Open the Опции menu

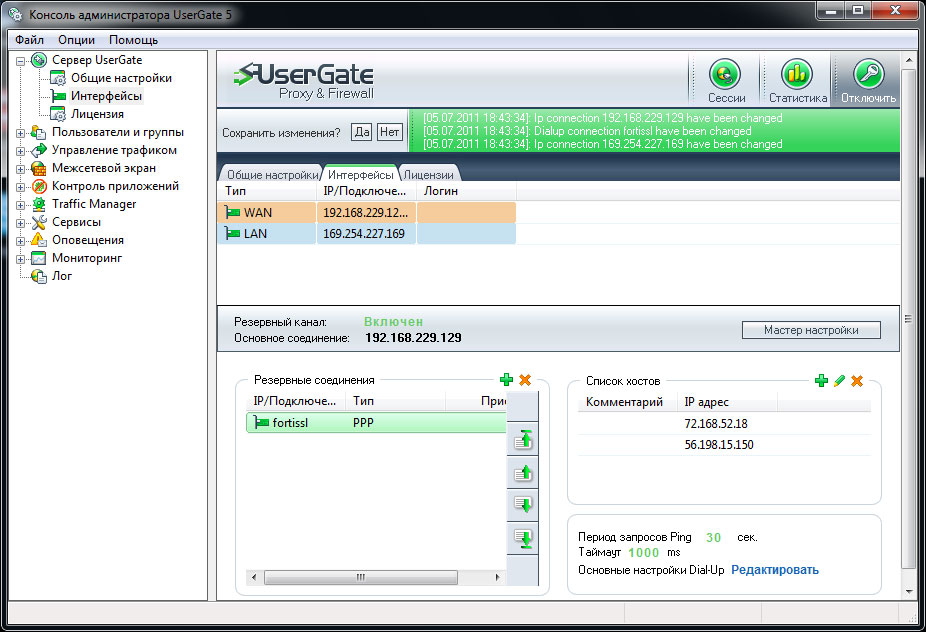(x=76, y=40)
